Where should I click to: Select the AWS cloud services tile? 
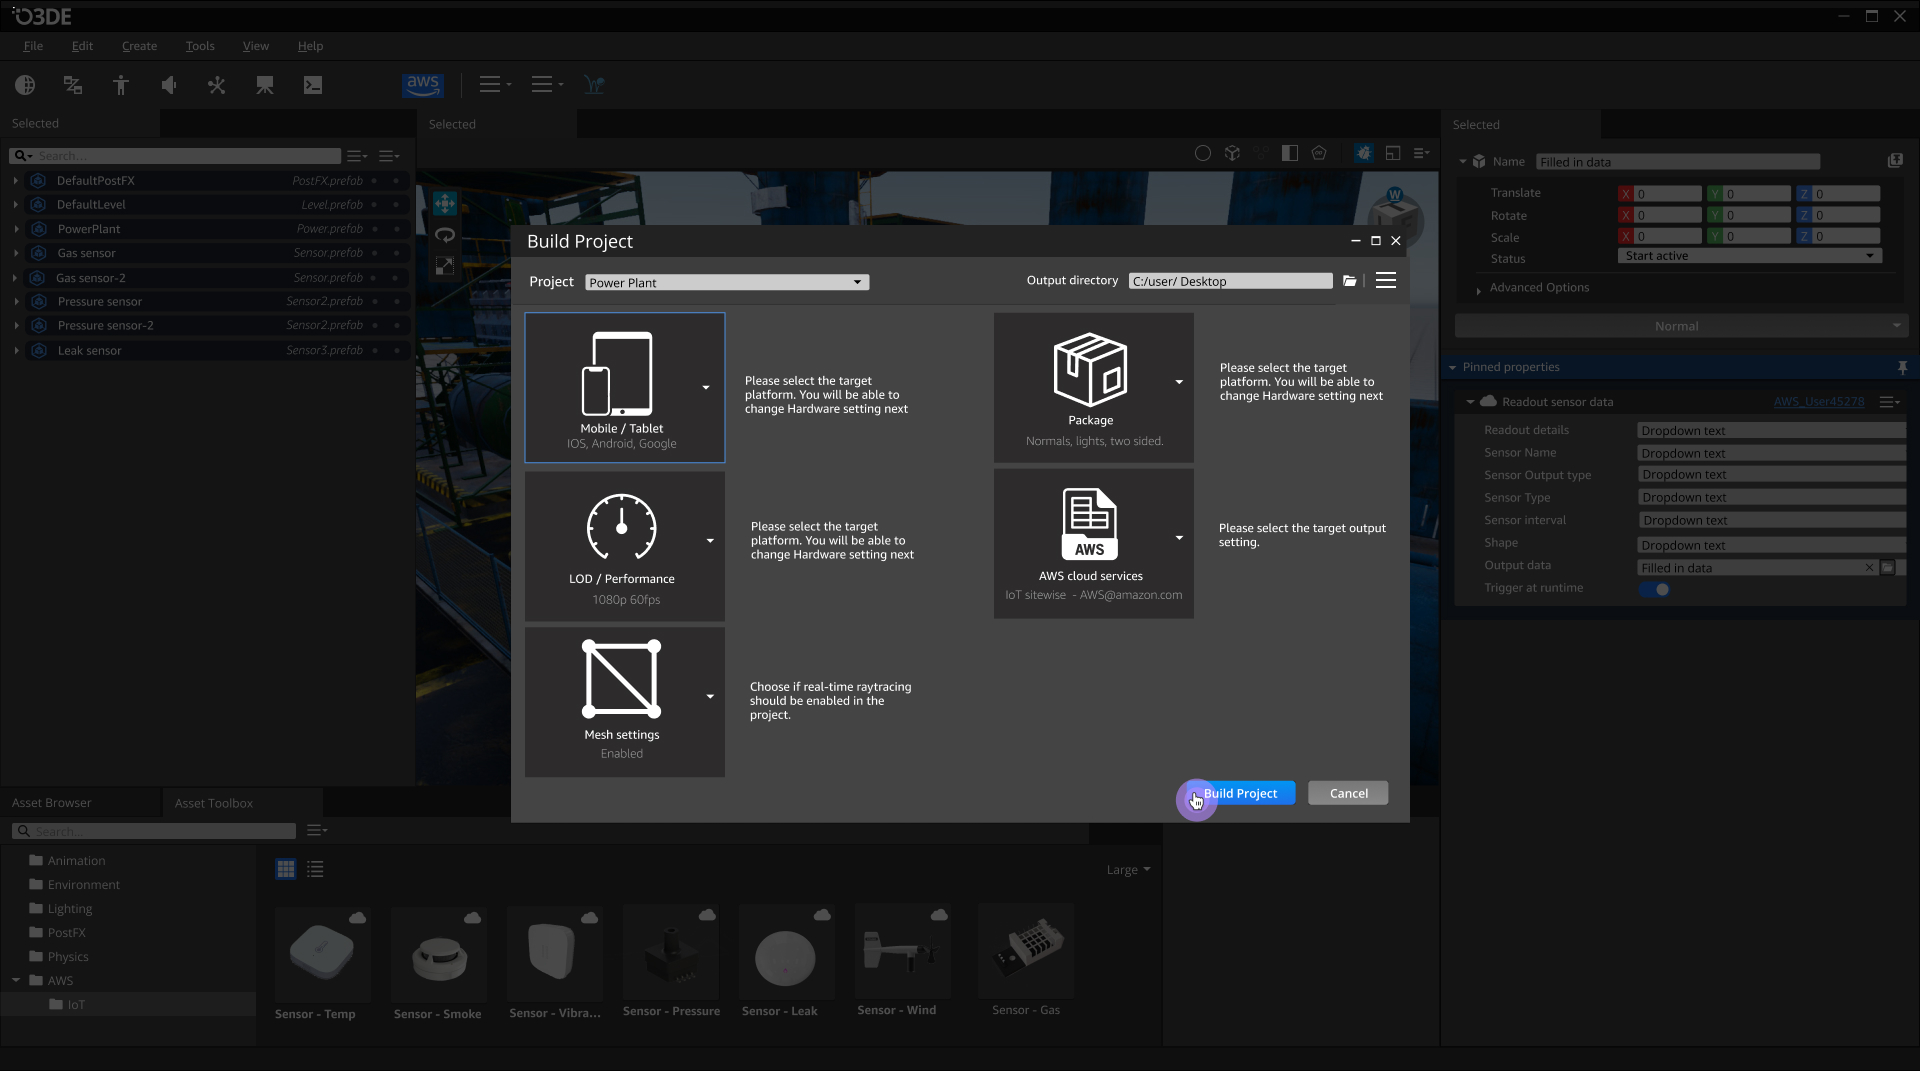pos(1093,544)
